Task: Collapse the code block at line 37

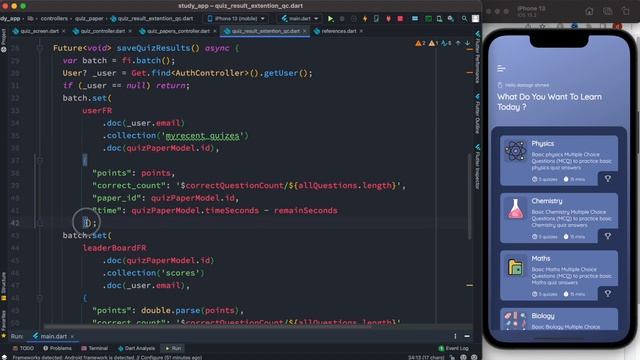Action: (40, 160)
